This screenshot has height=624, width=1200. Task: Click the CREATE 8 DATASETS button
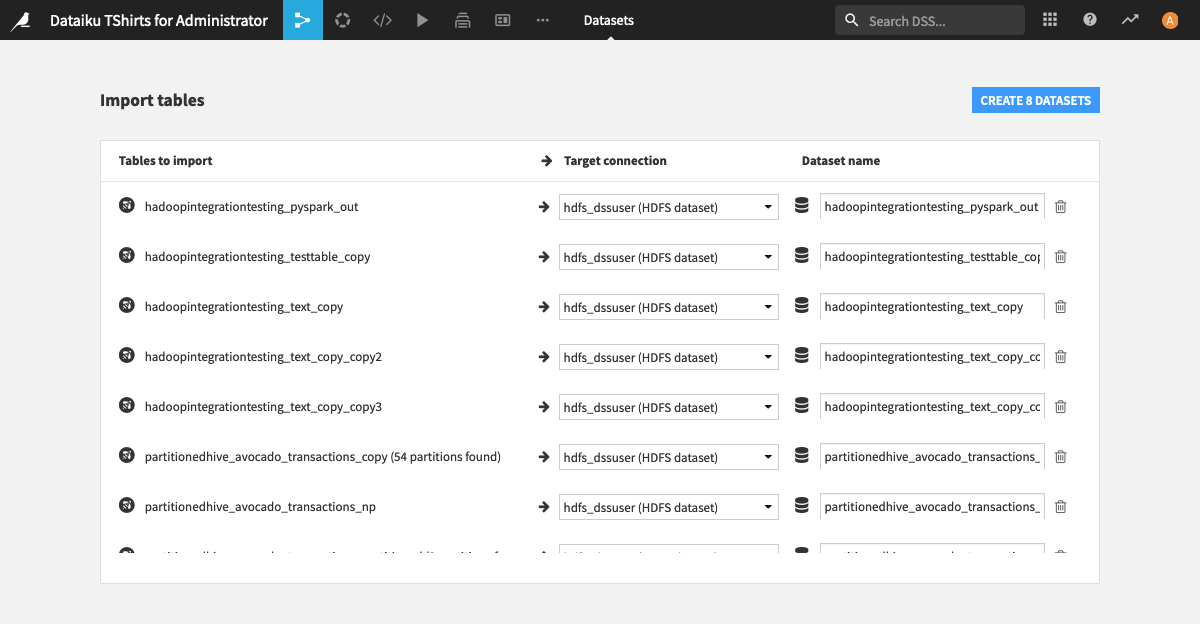1035,100
